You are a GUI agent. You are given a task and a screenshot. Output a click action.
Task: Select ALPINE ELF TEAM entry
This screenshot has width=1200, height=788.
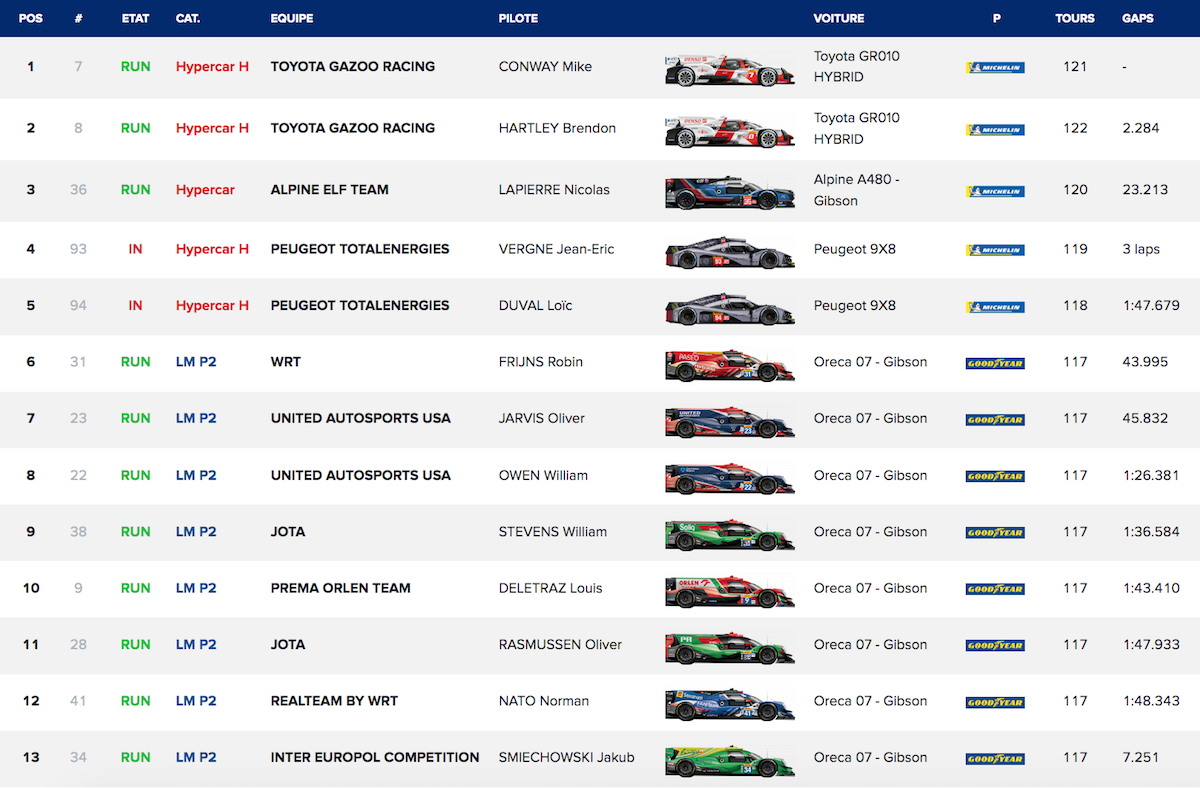click(329, 190)
